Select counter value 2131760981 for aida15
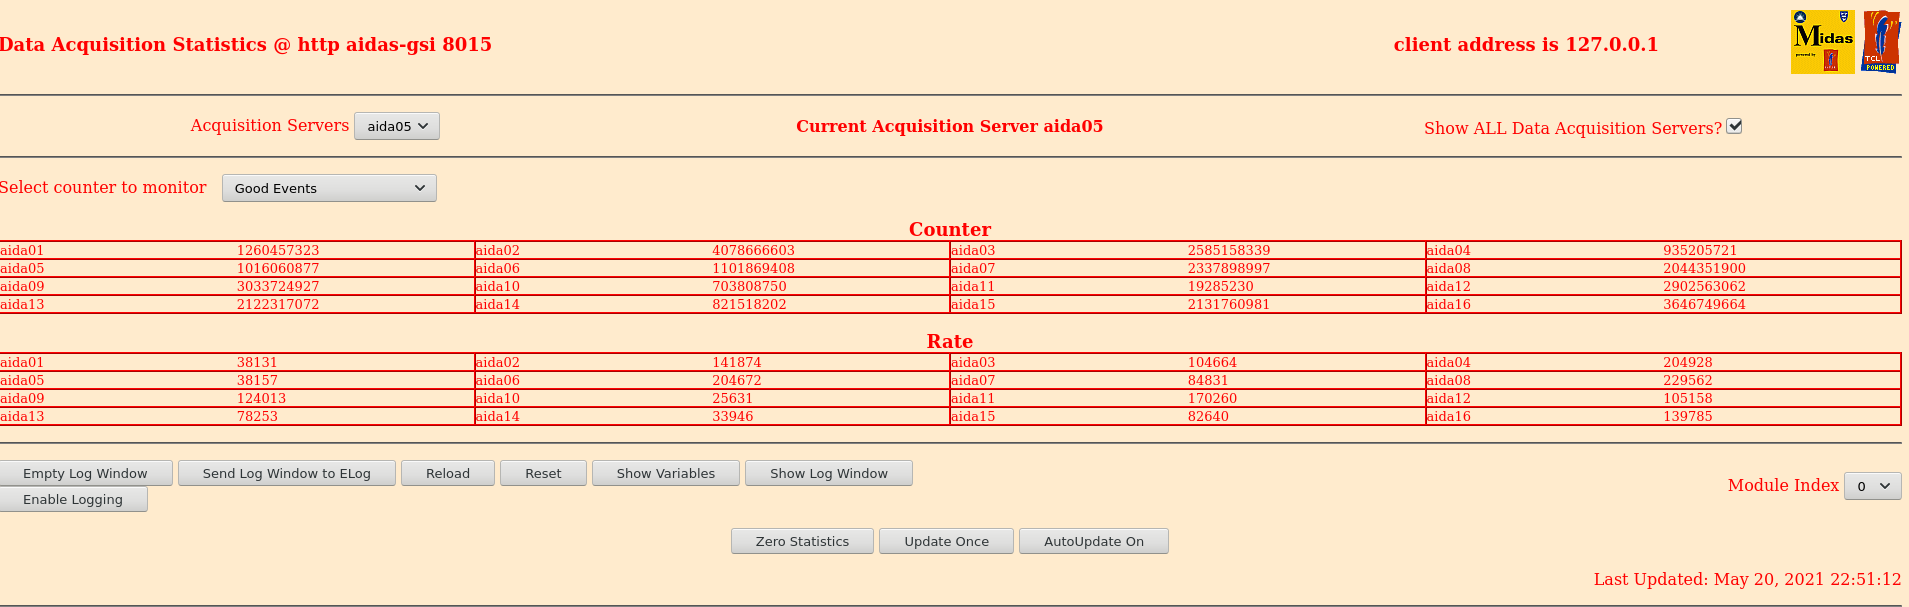This screenshot has height=607, width=1909. point(1229,304)
